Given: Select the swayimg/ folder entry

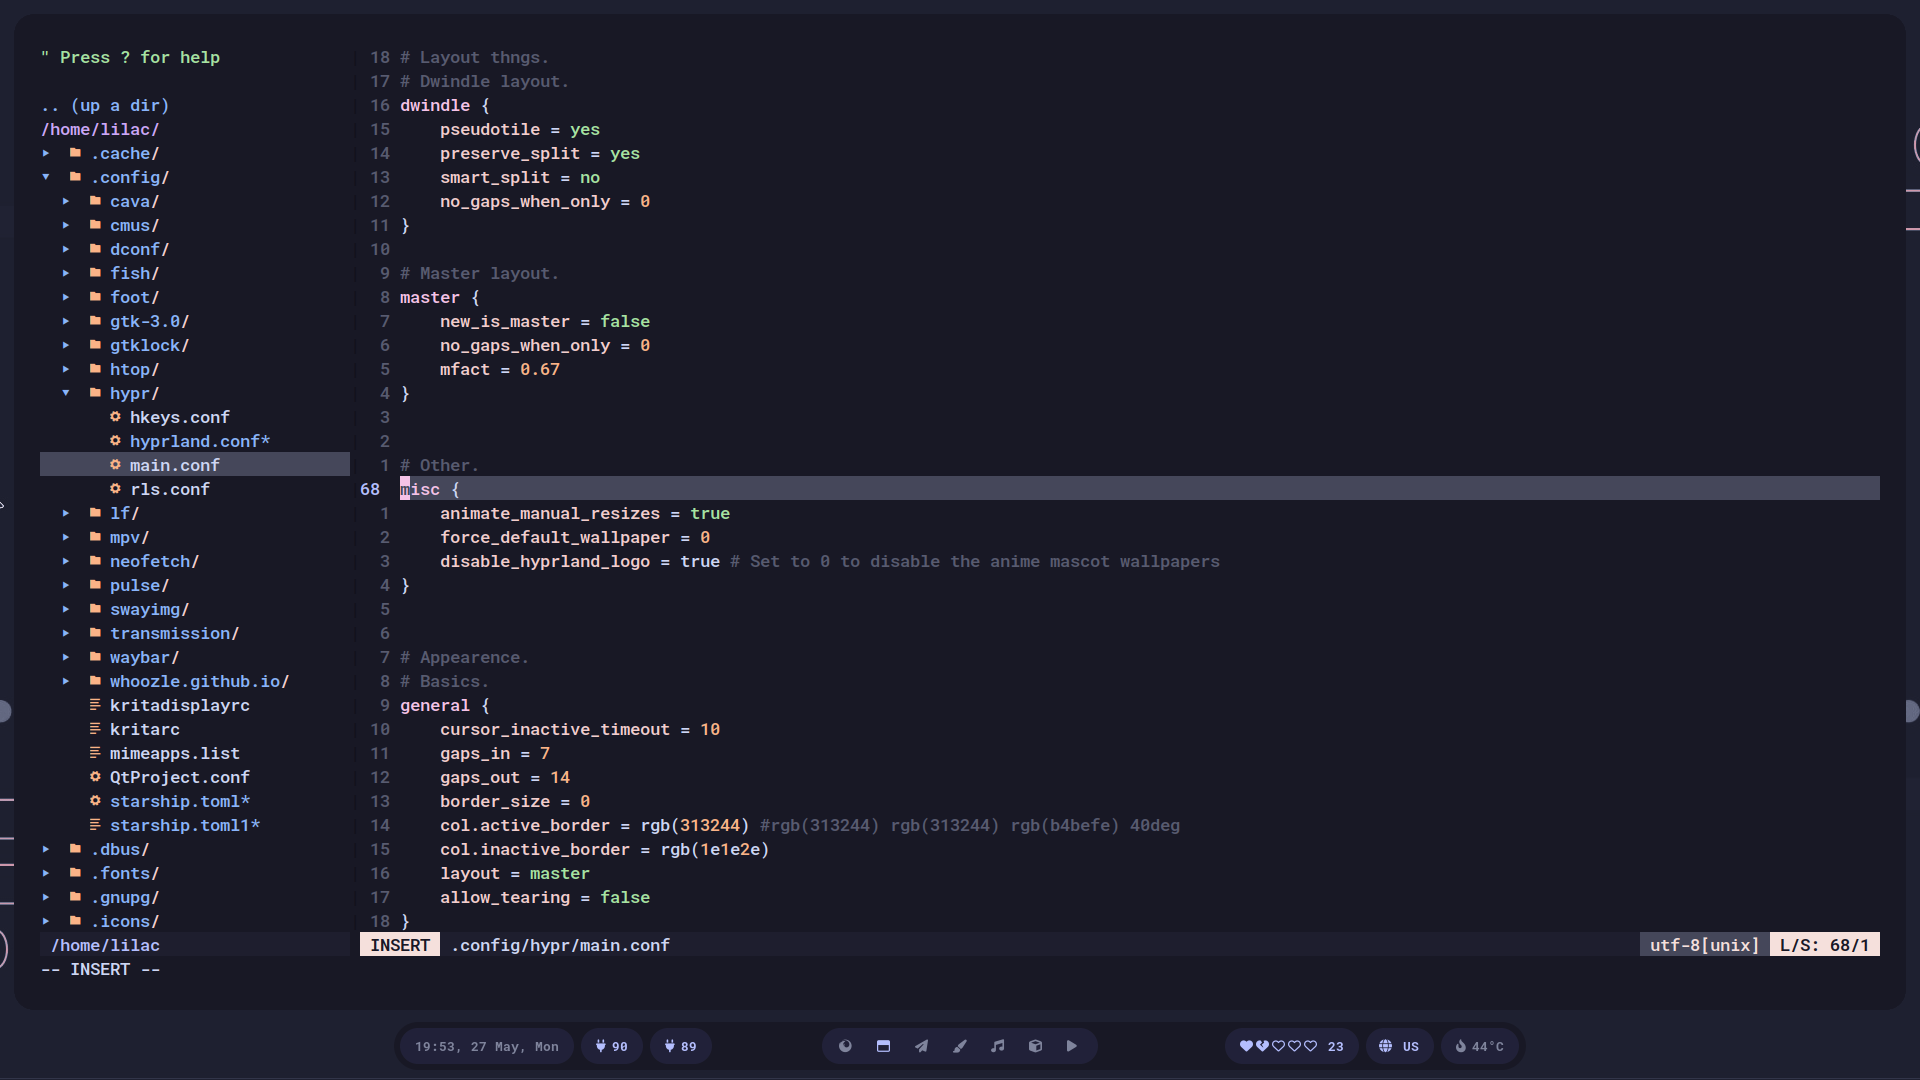Looking at the screenshot, I should pyautogui.click(x=150, y=609).
